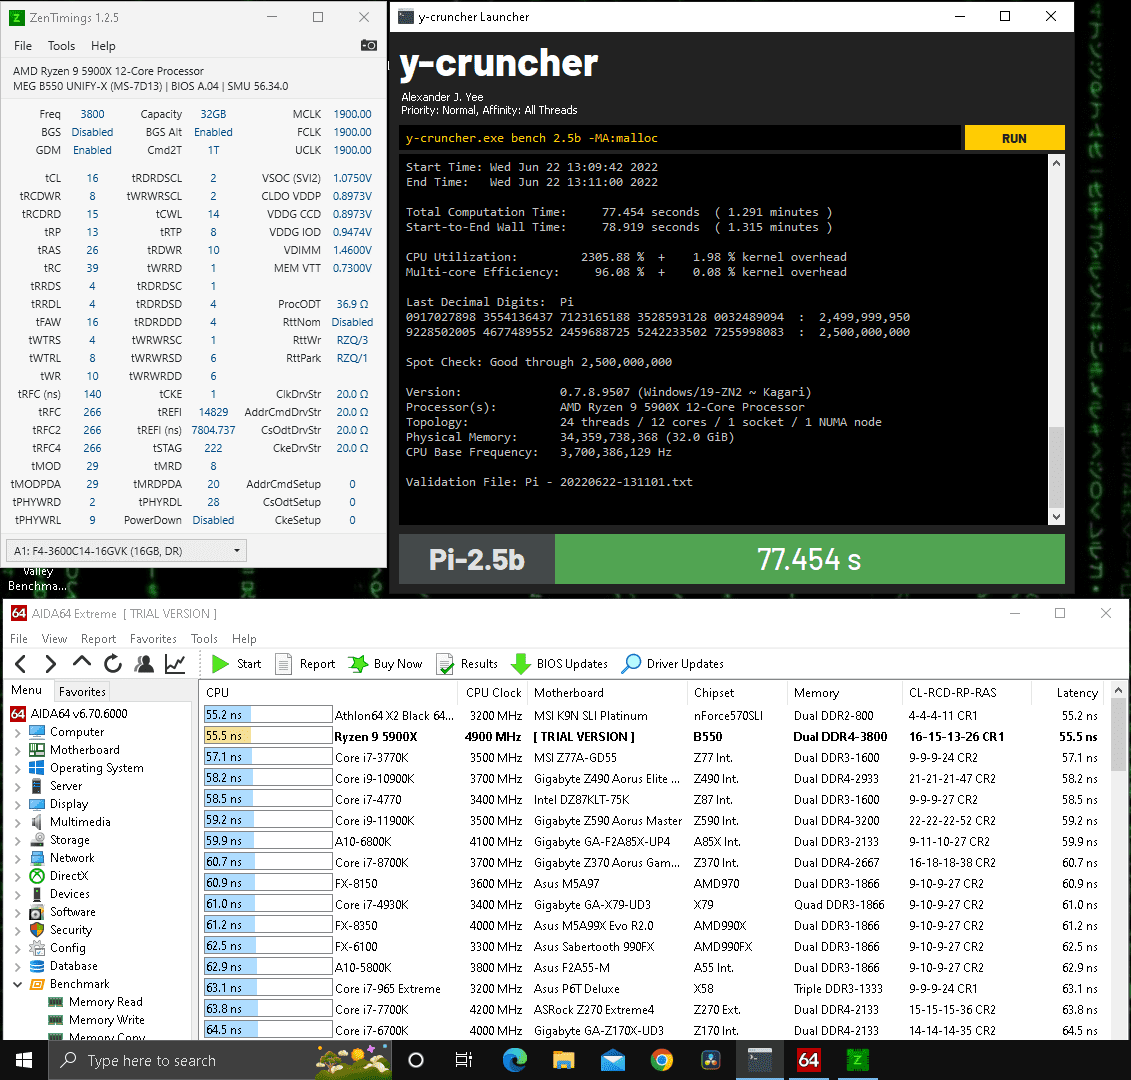1131x1080 pixels.
Task: Select DirectX tree item
Action: pyautogui.click(x=59, y=876)
